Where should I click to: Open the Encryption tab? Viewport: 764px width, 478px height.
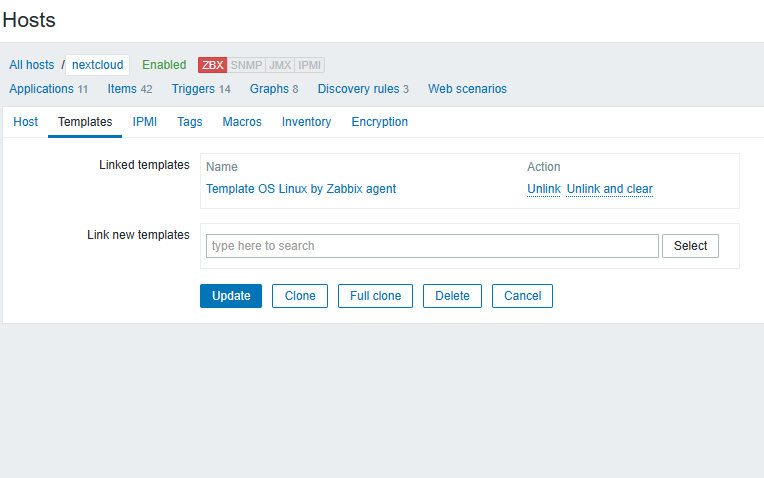(x=379, y=122)
